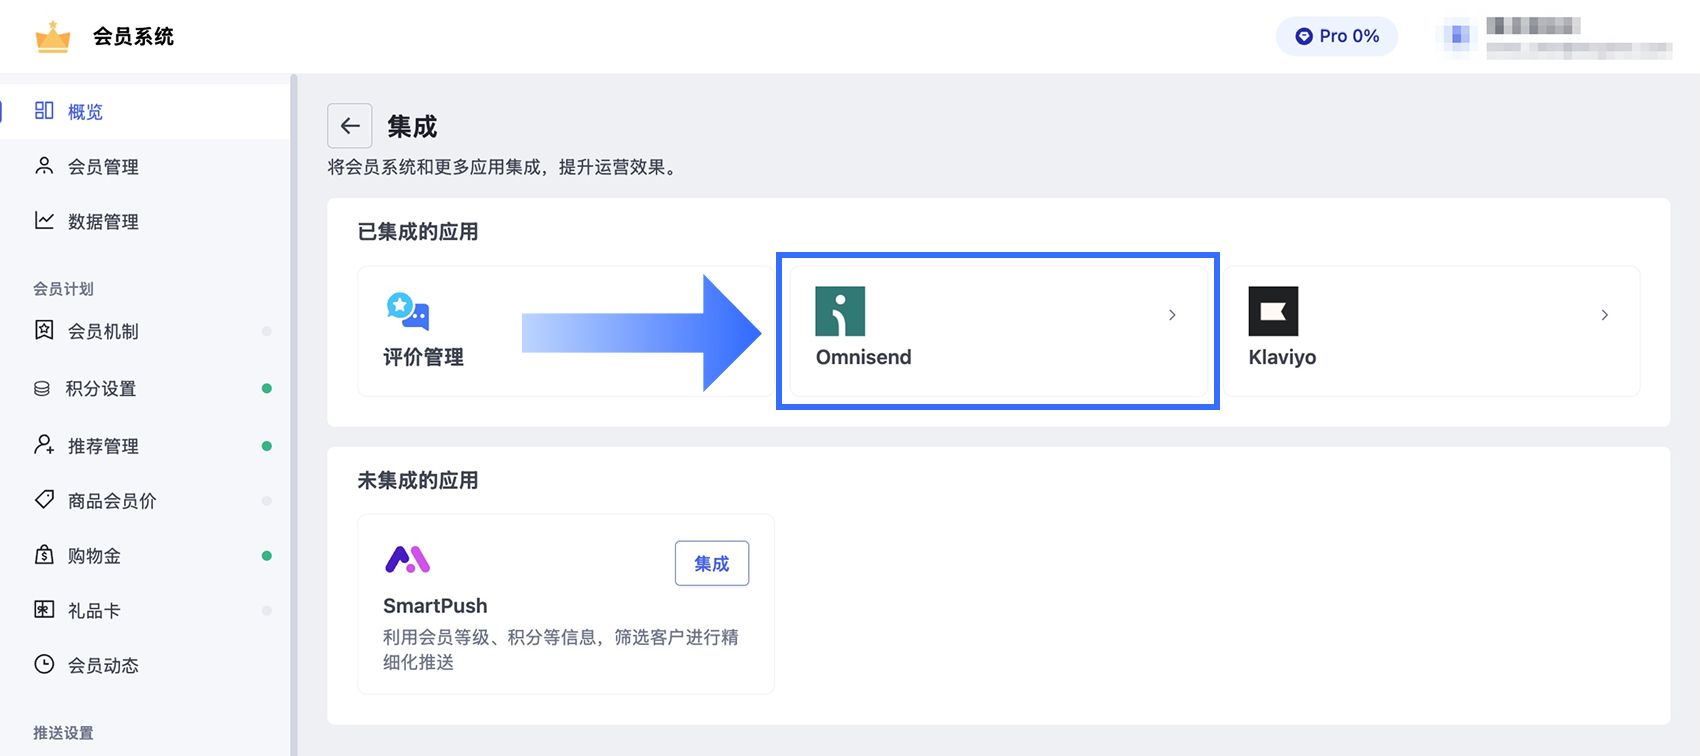1700x756 pixels.
Task: Click the 集成 page heading
Action: tap(412, 127)
